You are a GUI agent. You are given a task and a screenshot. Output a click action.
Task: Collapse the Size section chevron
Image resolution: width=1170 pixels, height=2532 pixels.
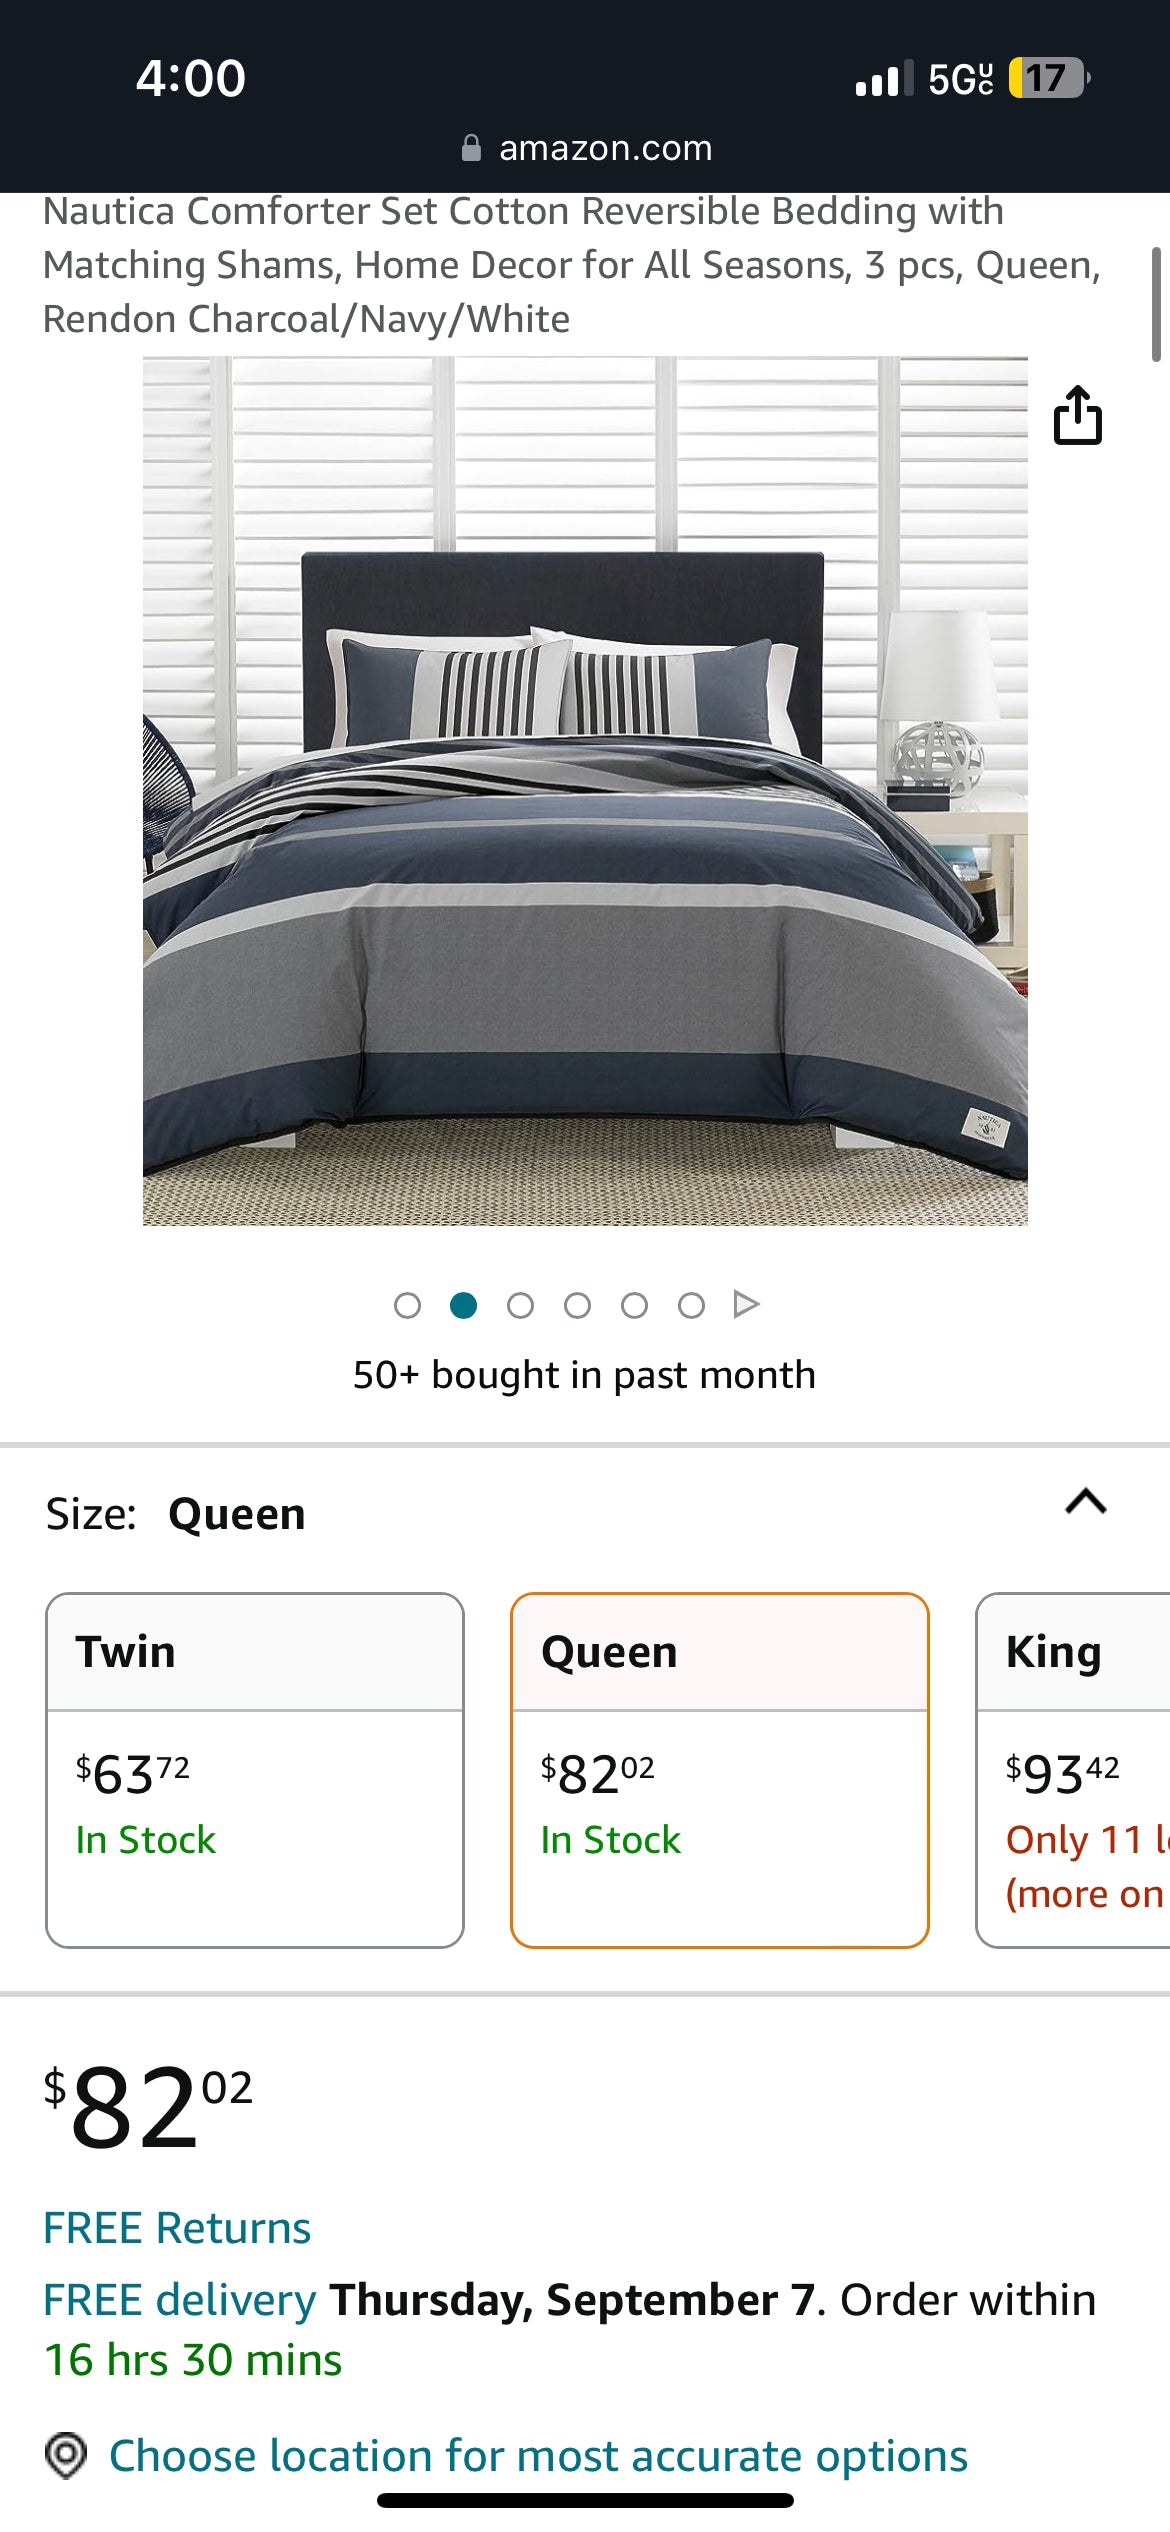tap(1086, 1502)
